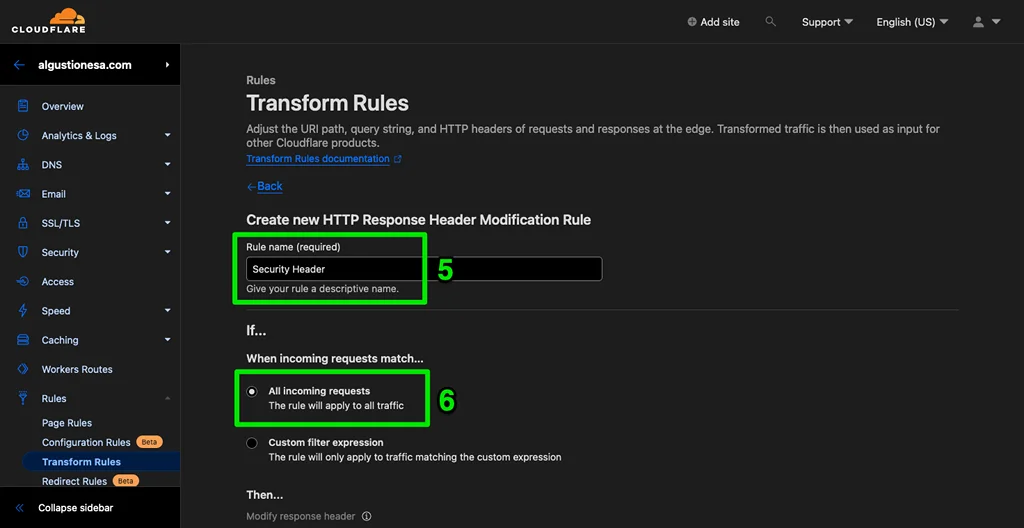
Task: Click the Overview clipboard icon
Action: [x=23, y=106]
